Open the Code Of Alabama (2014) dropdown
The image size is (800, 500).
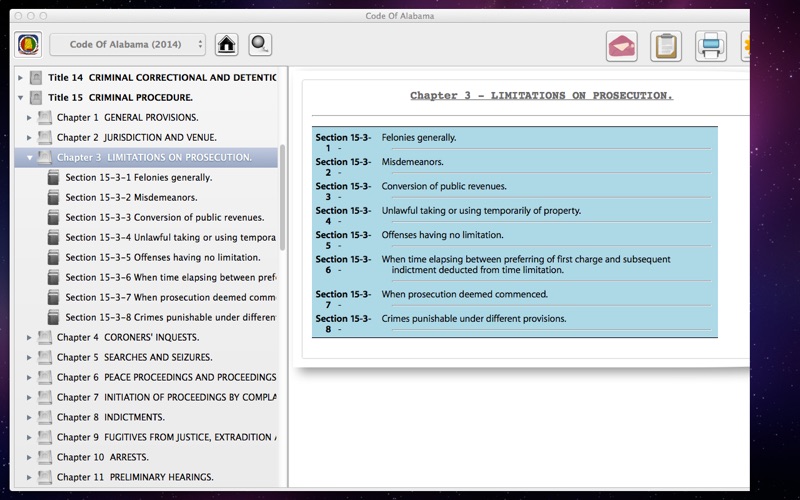coord(128,44)
